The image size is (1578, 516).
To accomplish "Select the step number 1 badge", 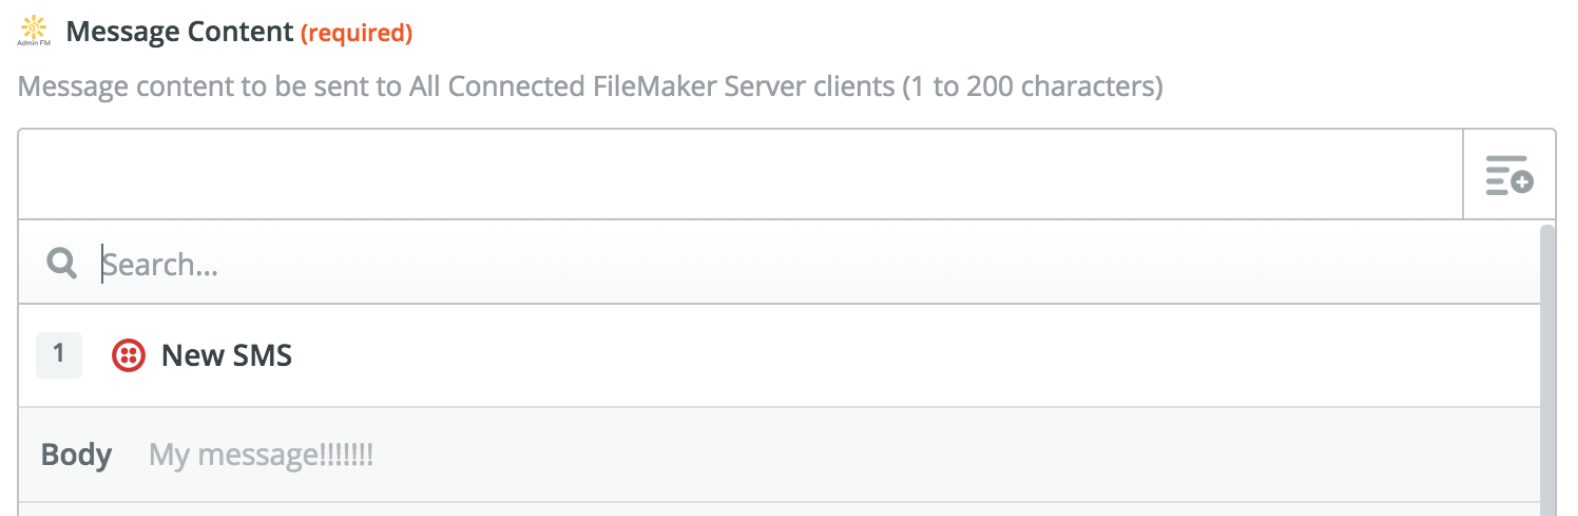I will coord(59,354).
